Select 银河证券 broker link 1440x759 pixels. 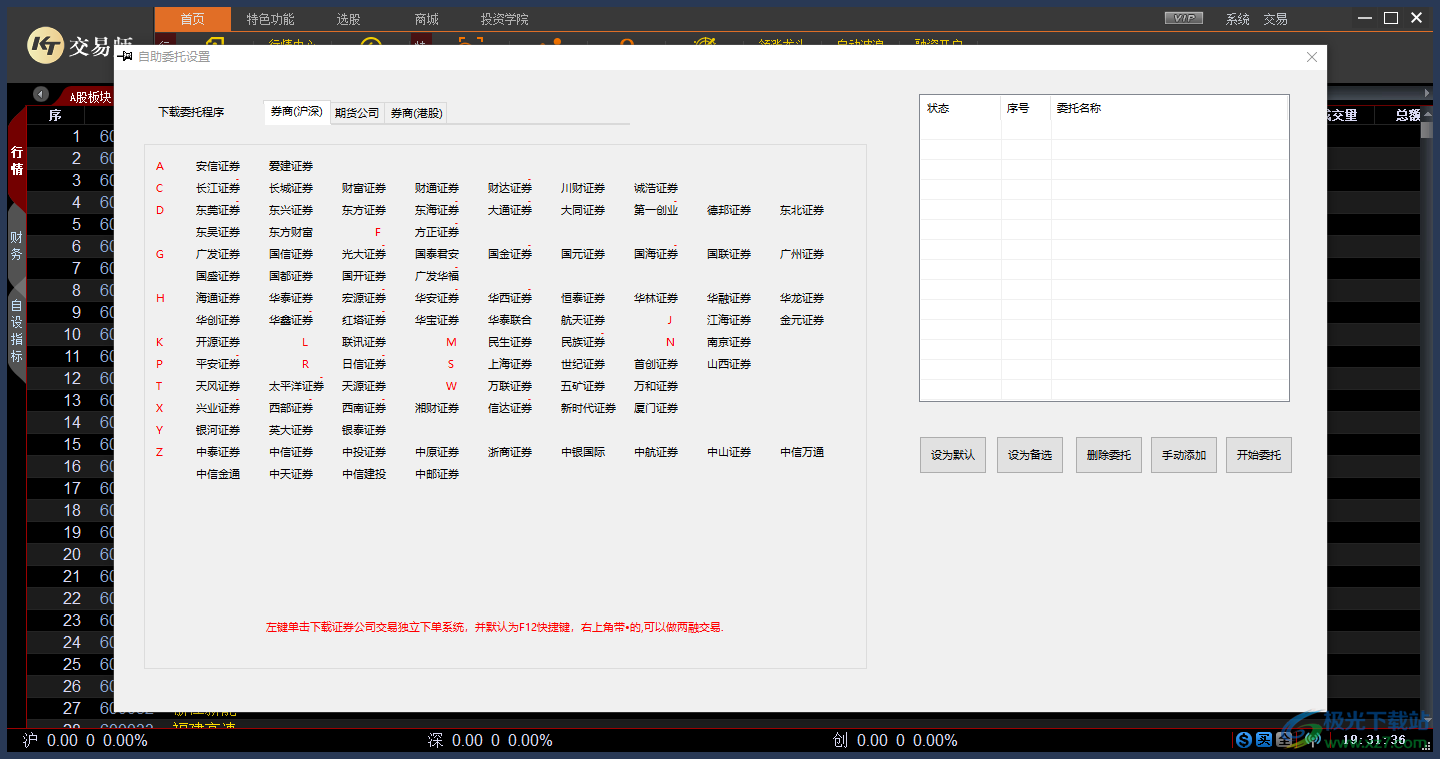coord(218,430)
